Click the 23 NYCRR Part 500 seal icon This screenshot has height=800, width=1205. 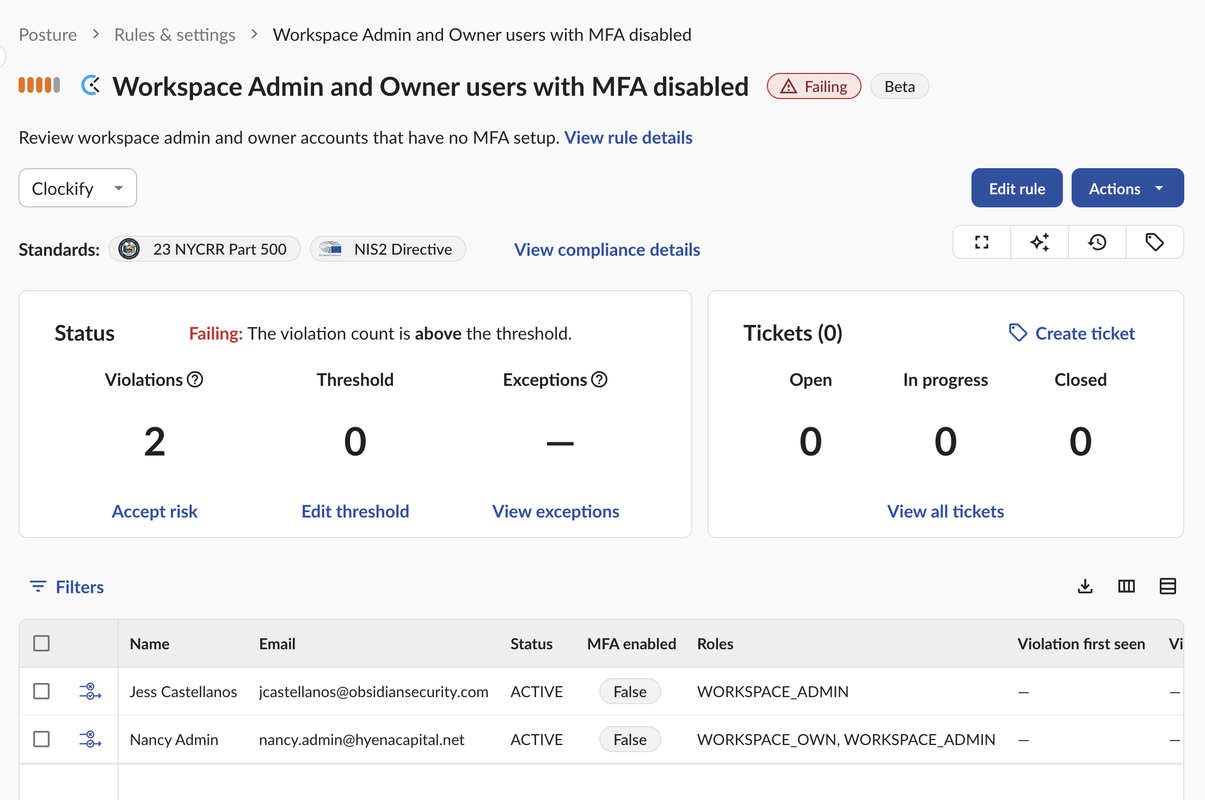(129, 249)
